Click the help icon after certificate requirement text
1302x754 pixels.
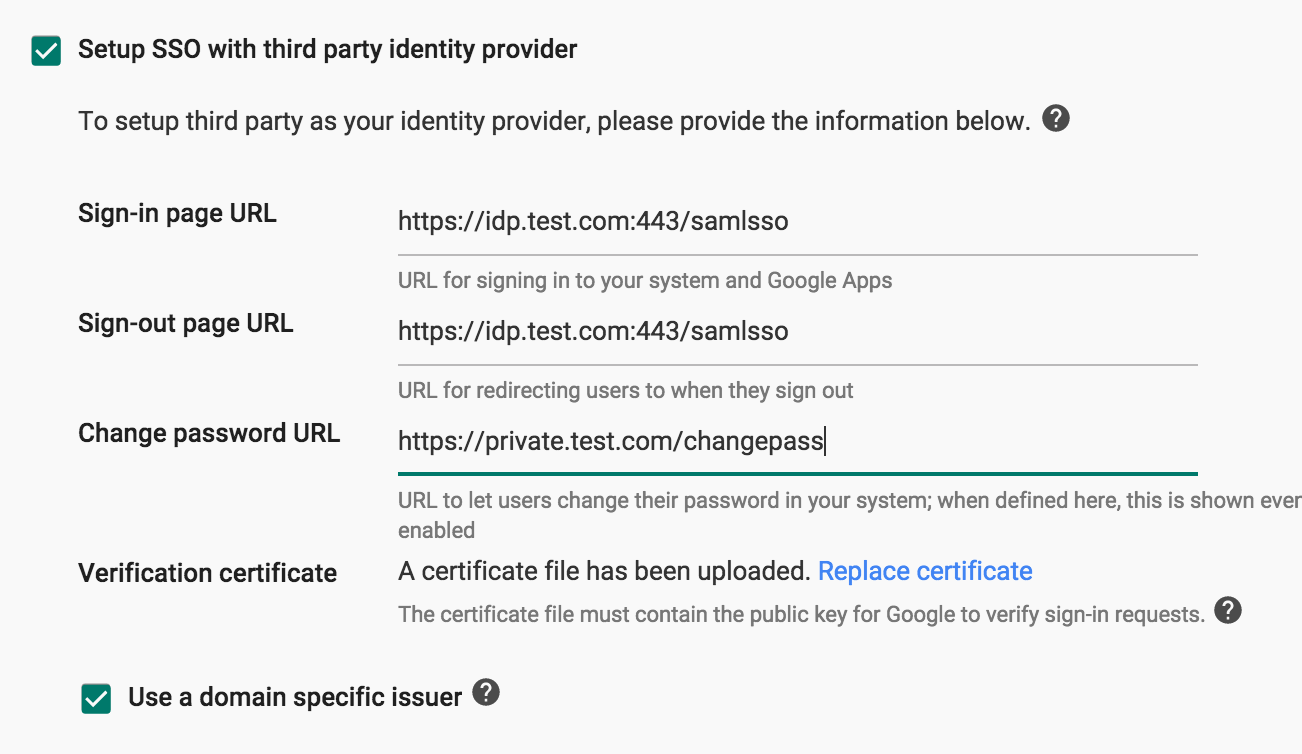tap(1228, 610)
